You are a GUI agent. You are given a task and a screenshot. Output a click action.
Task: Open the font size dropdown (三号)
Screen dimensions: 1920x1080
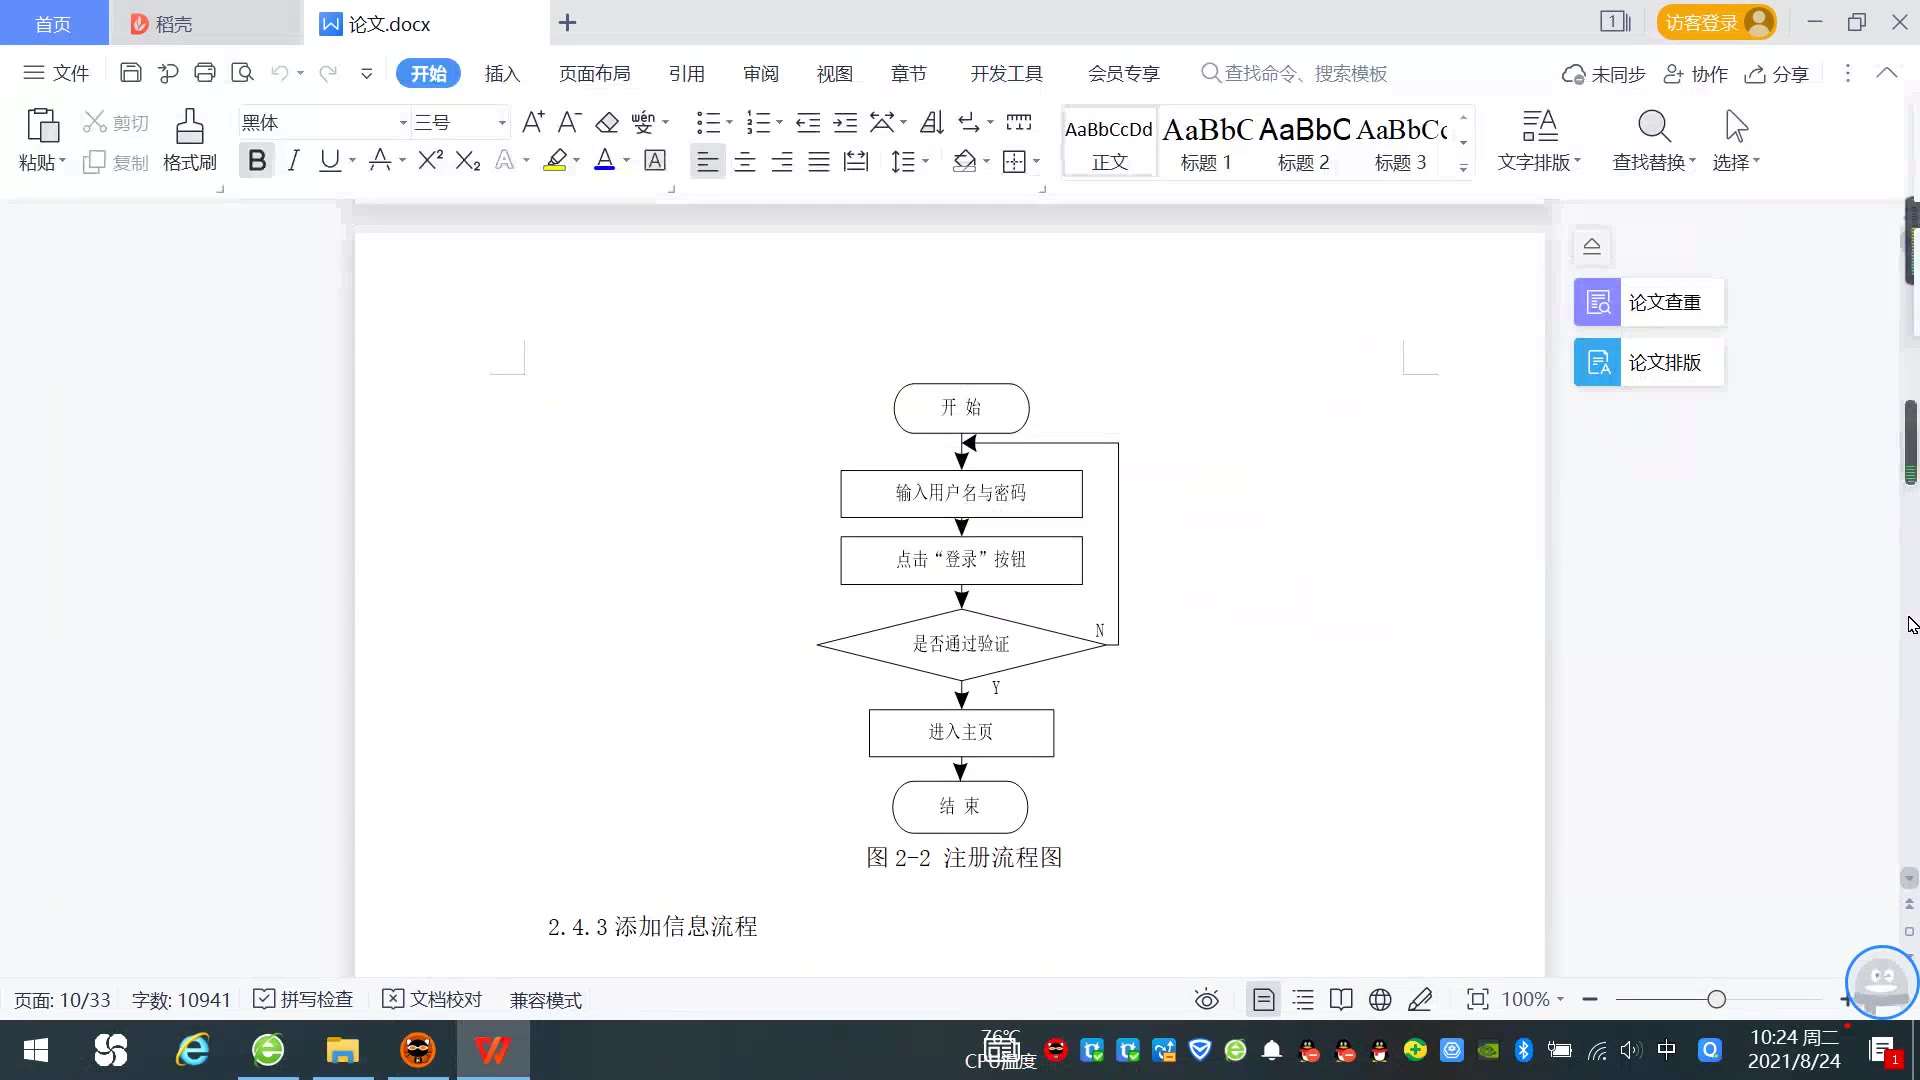click(x=502, y=123)
